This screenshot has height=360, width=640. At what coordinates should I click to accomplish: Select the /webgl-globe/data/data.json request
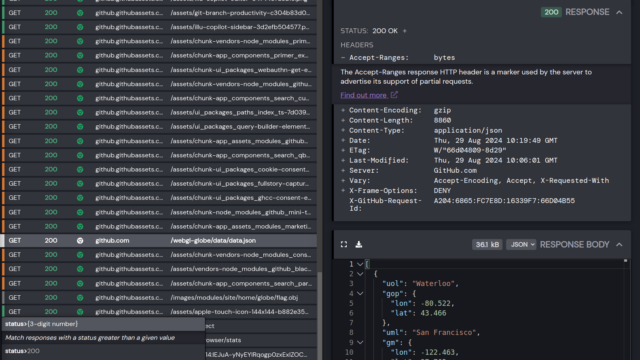pos(159,241)
